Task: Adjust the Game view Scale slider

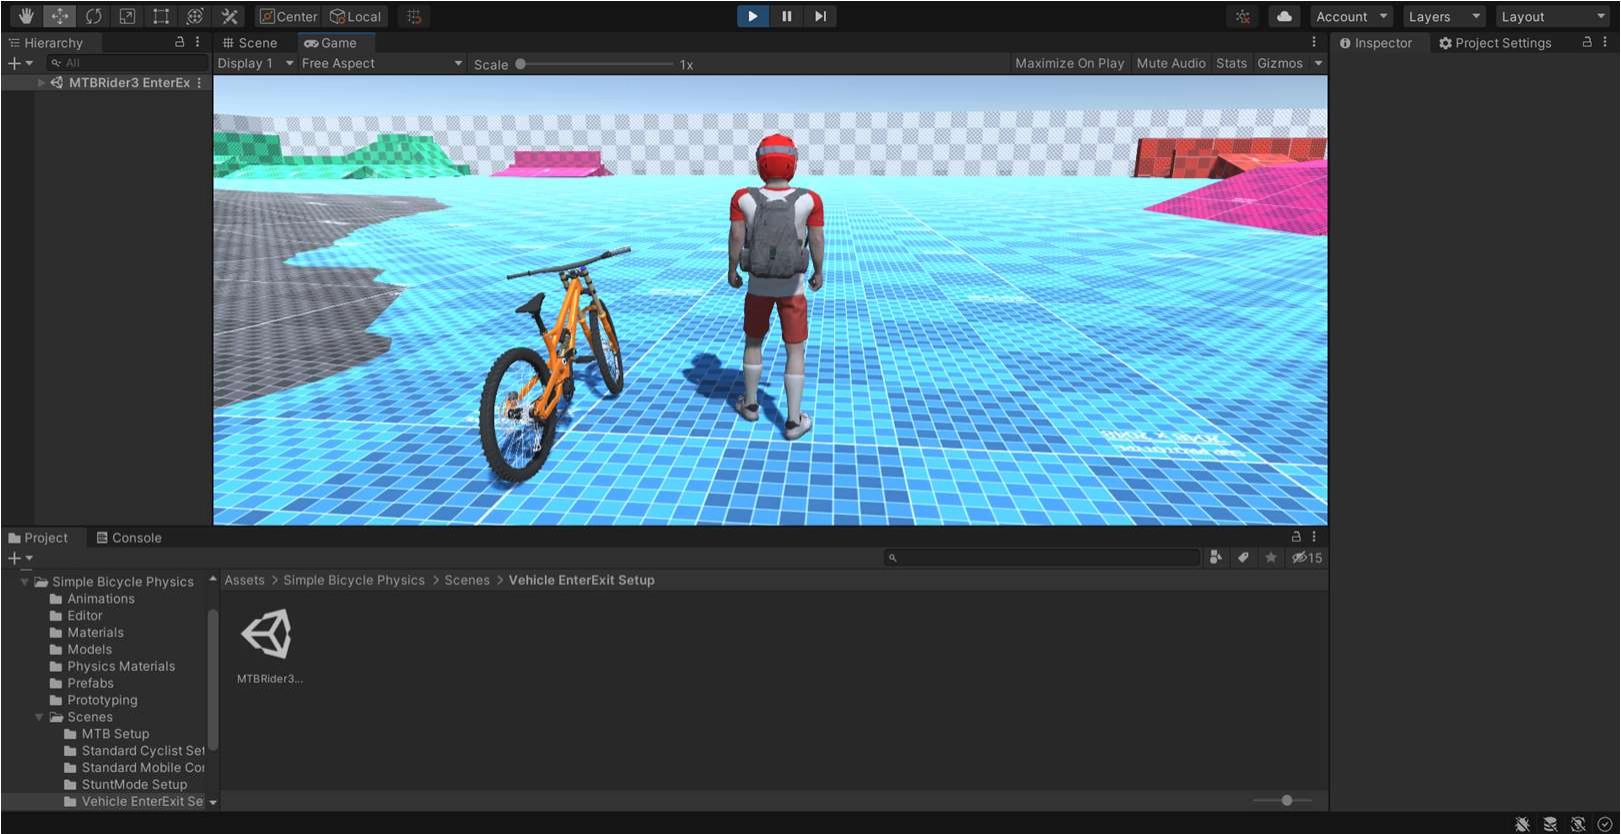Action: pyautogui.click(x=596, y=64)
